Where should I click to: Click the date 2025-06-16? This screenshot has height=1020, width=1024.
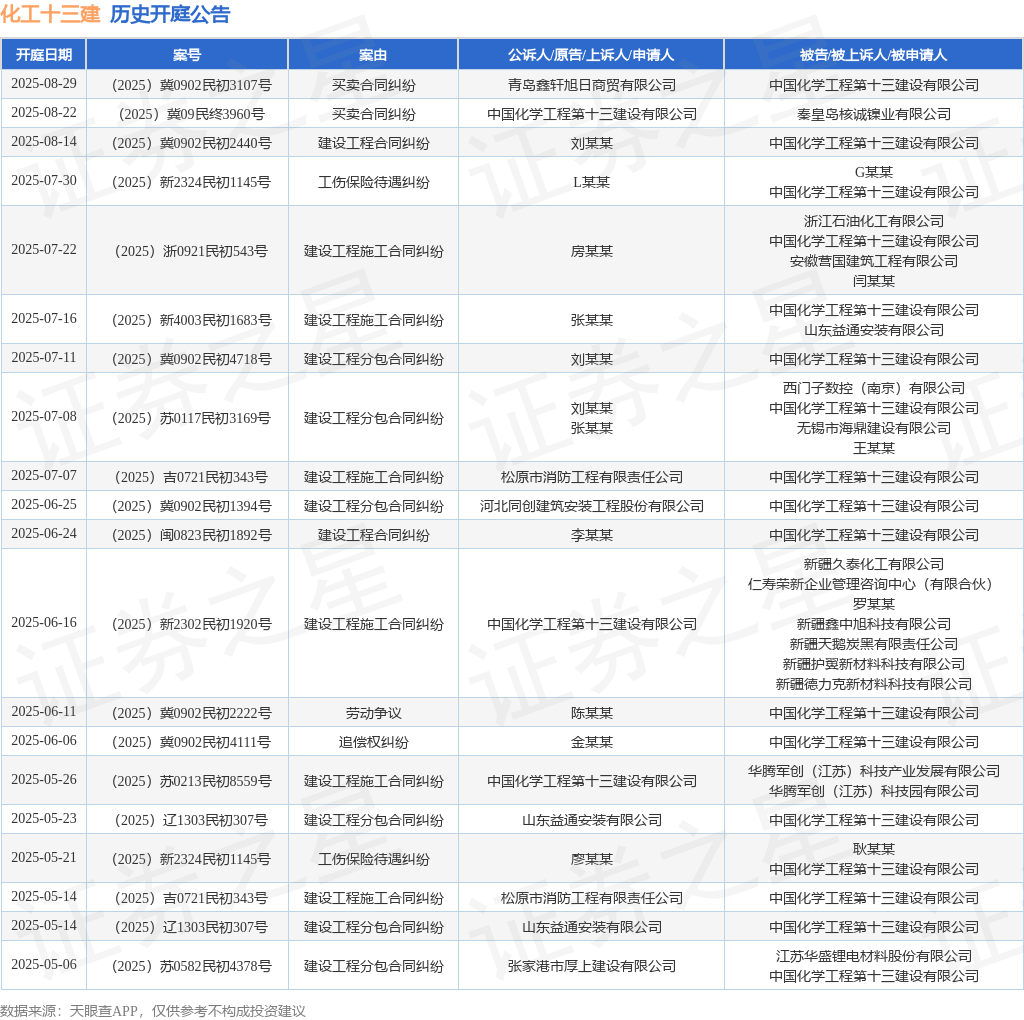44,622
